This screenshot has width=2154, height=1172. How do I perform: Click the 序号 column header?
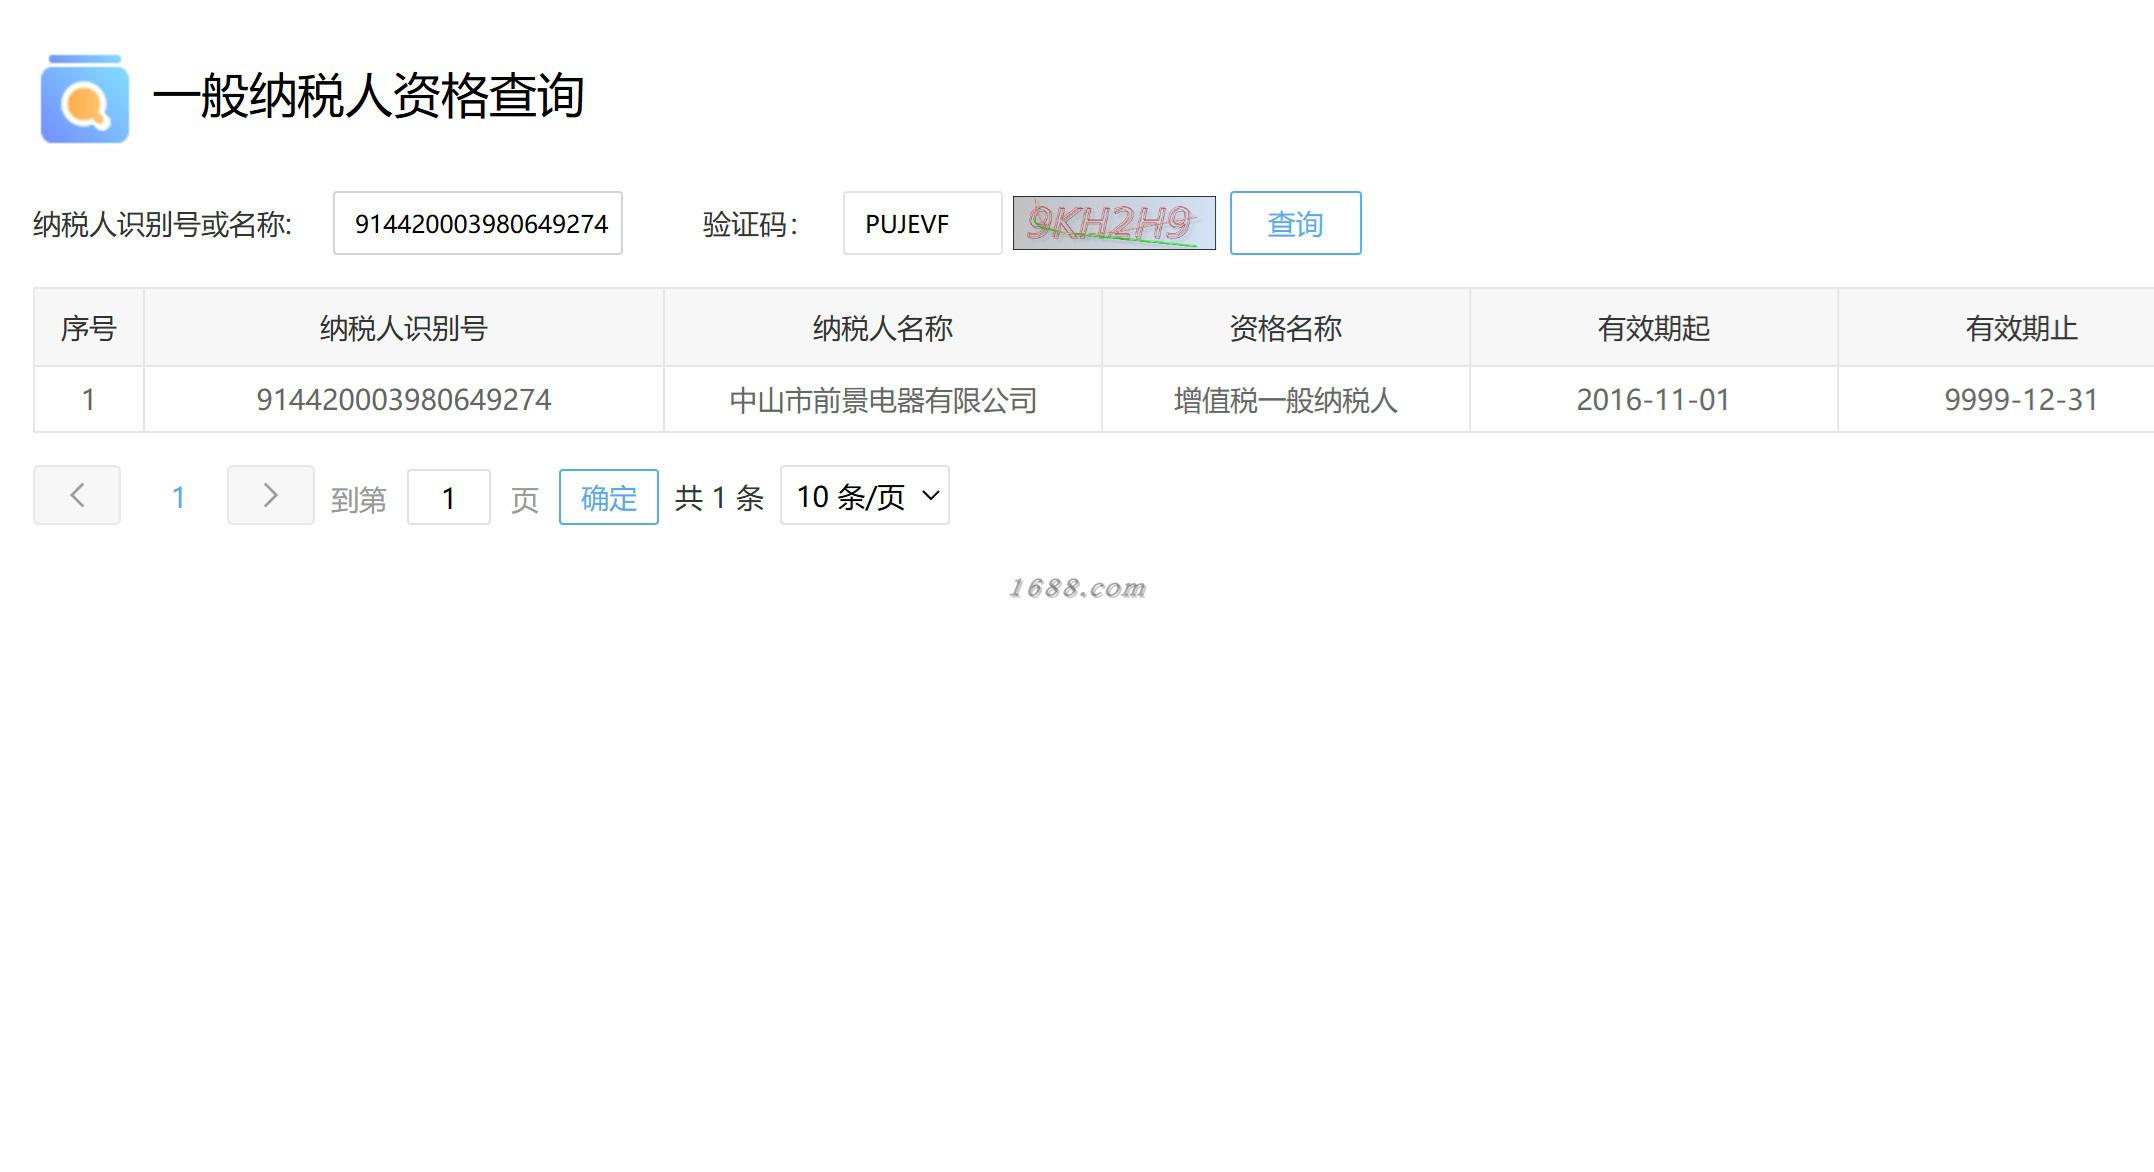pyautogui.click(x=89, y=328)
